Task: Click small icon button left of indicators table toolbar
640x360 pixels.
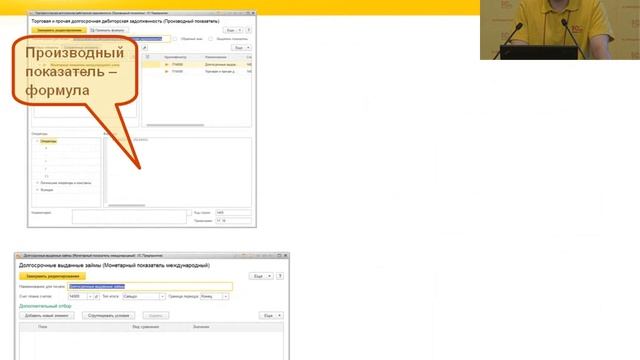Action: tap(144, 48)
